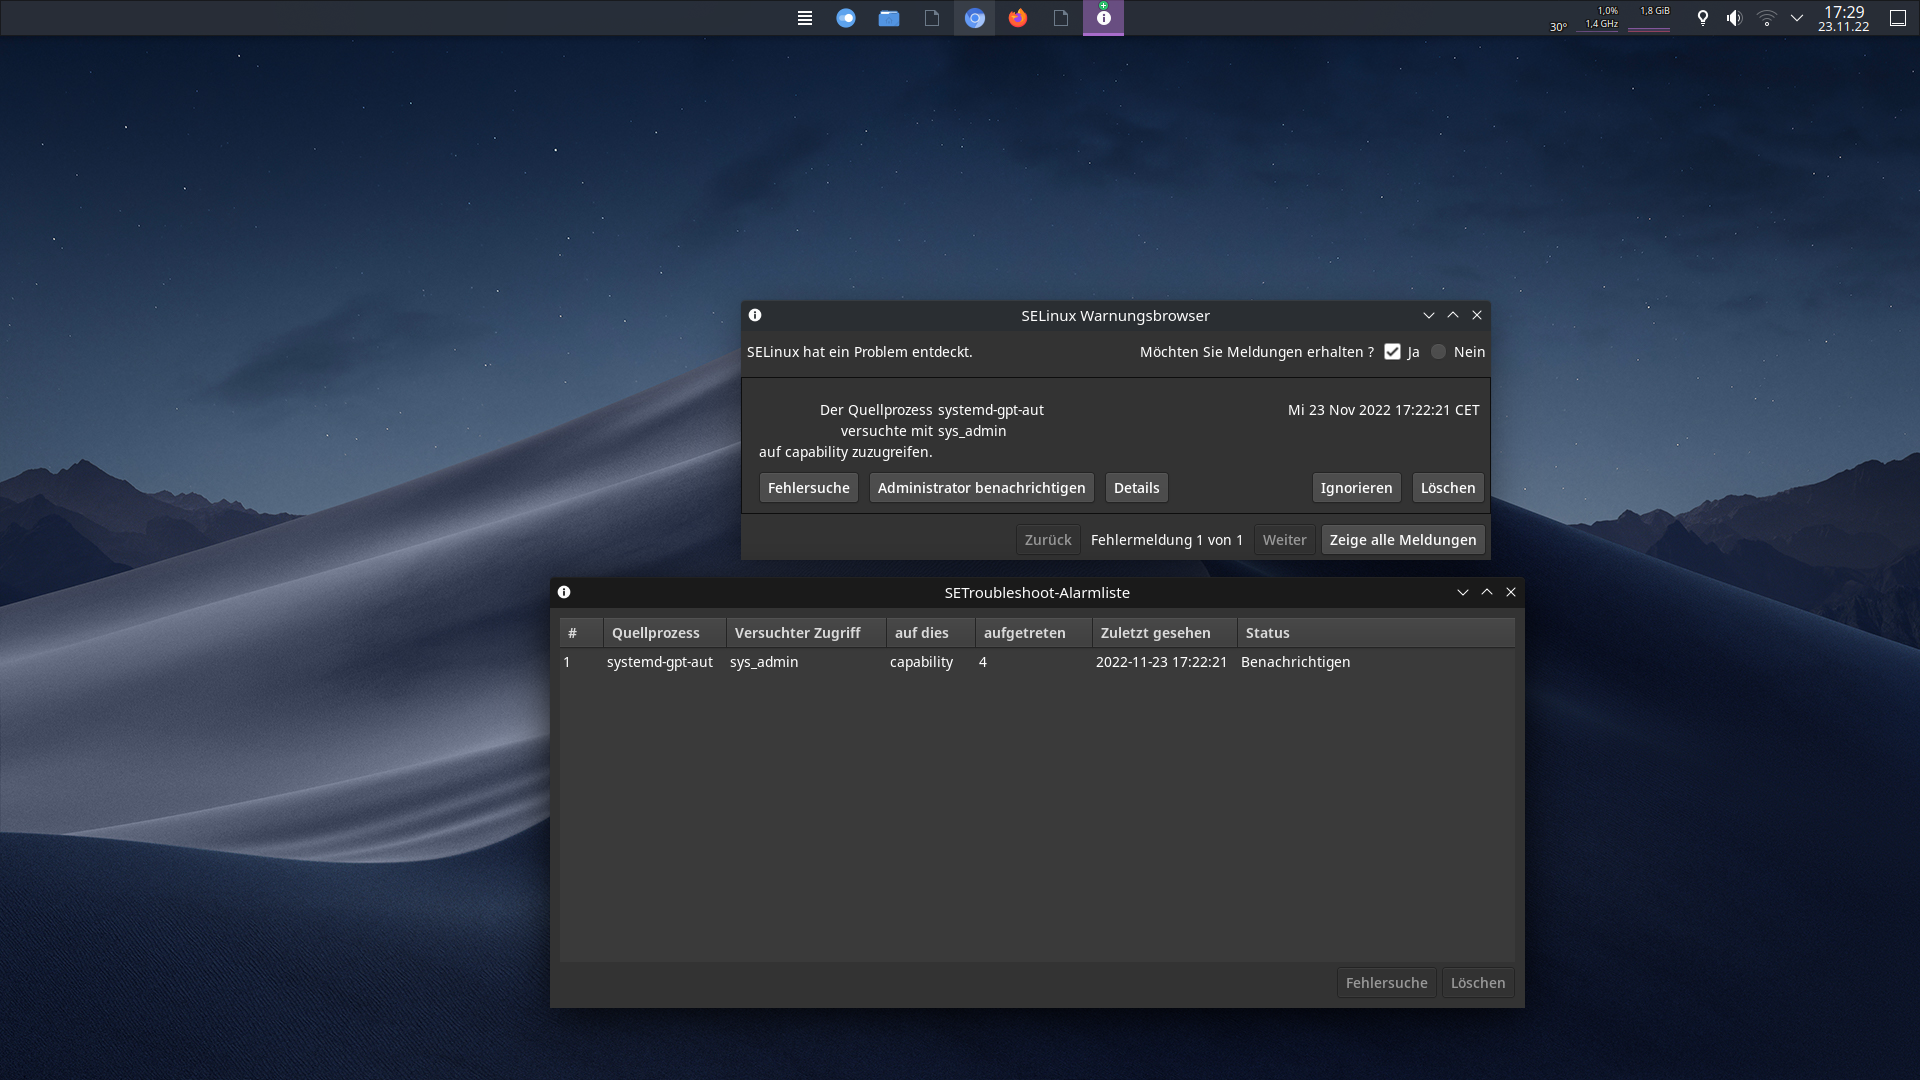This screenshot has width=1920, height=1080.
Task: Launch Chromium from the top panel
Action: (x=975, y=17)
